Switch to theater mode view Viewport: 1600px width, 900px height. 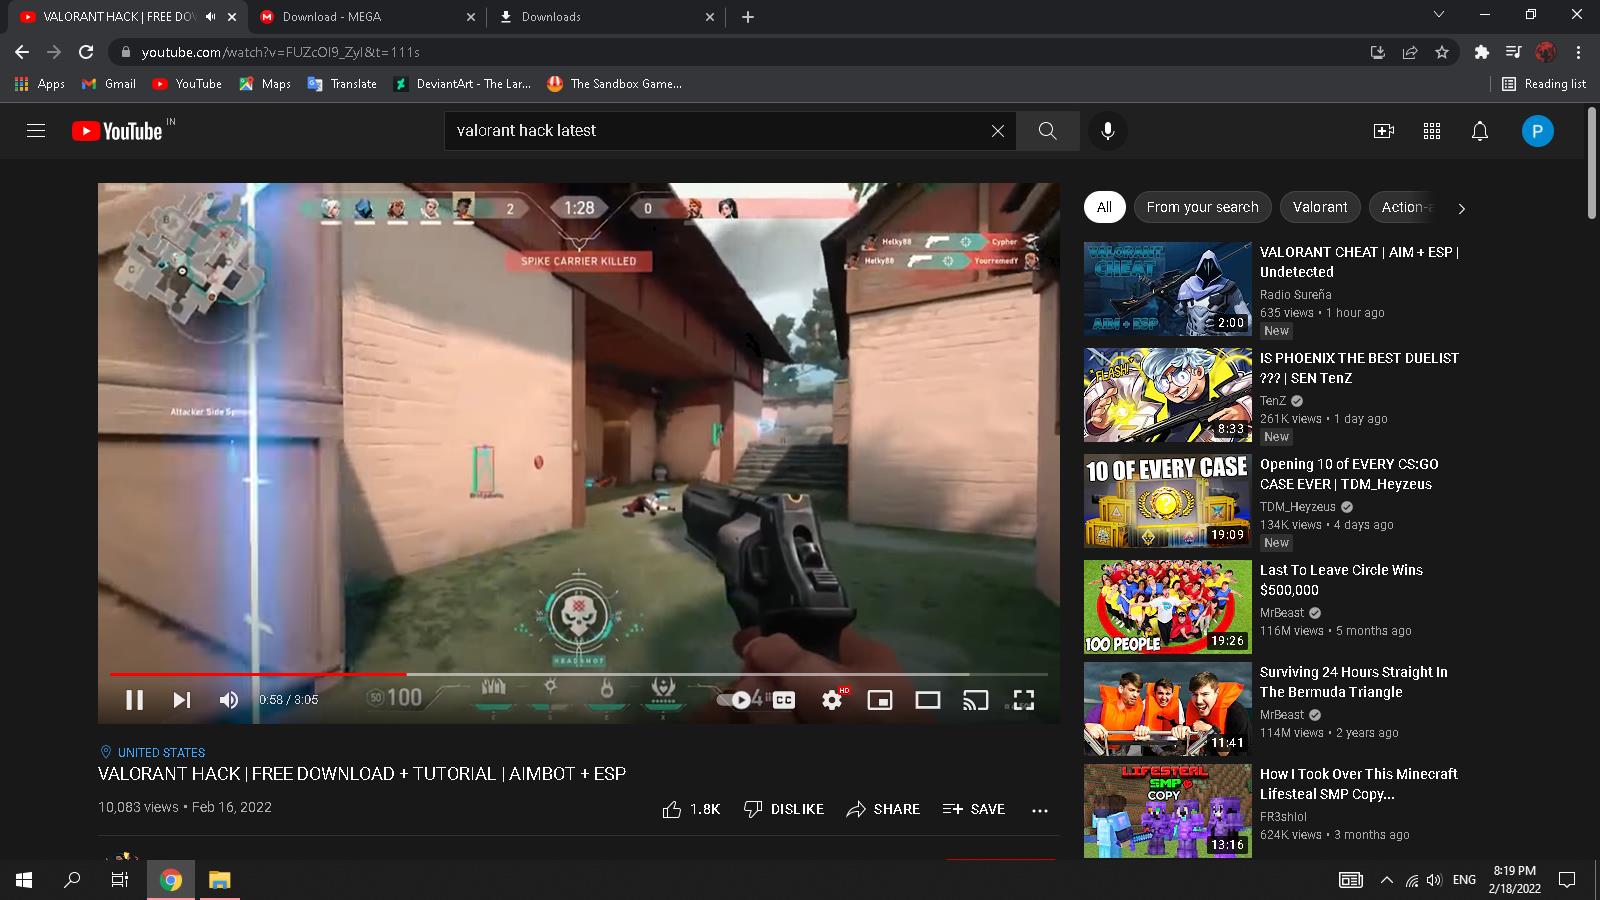click(x=927, y=700)
